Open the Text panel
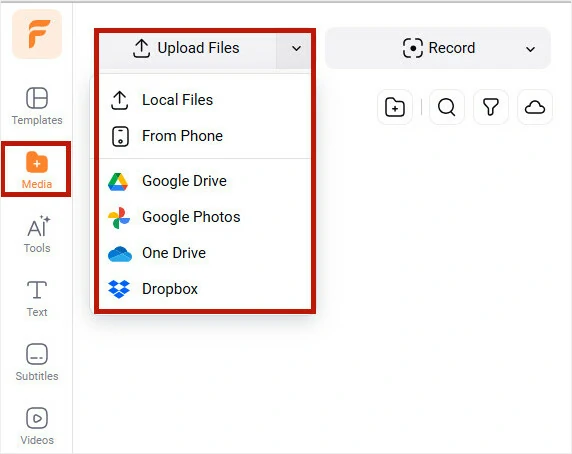Viewport: 572px width, 454px height. [x=37, y=298]
